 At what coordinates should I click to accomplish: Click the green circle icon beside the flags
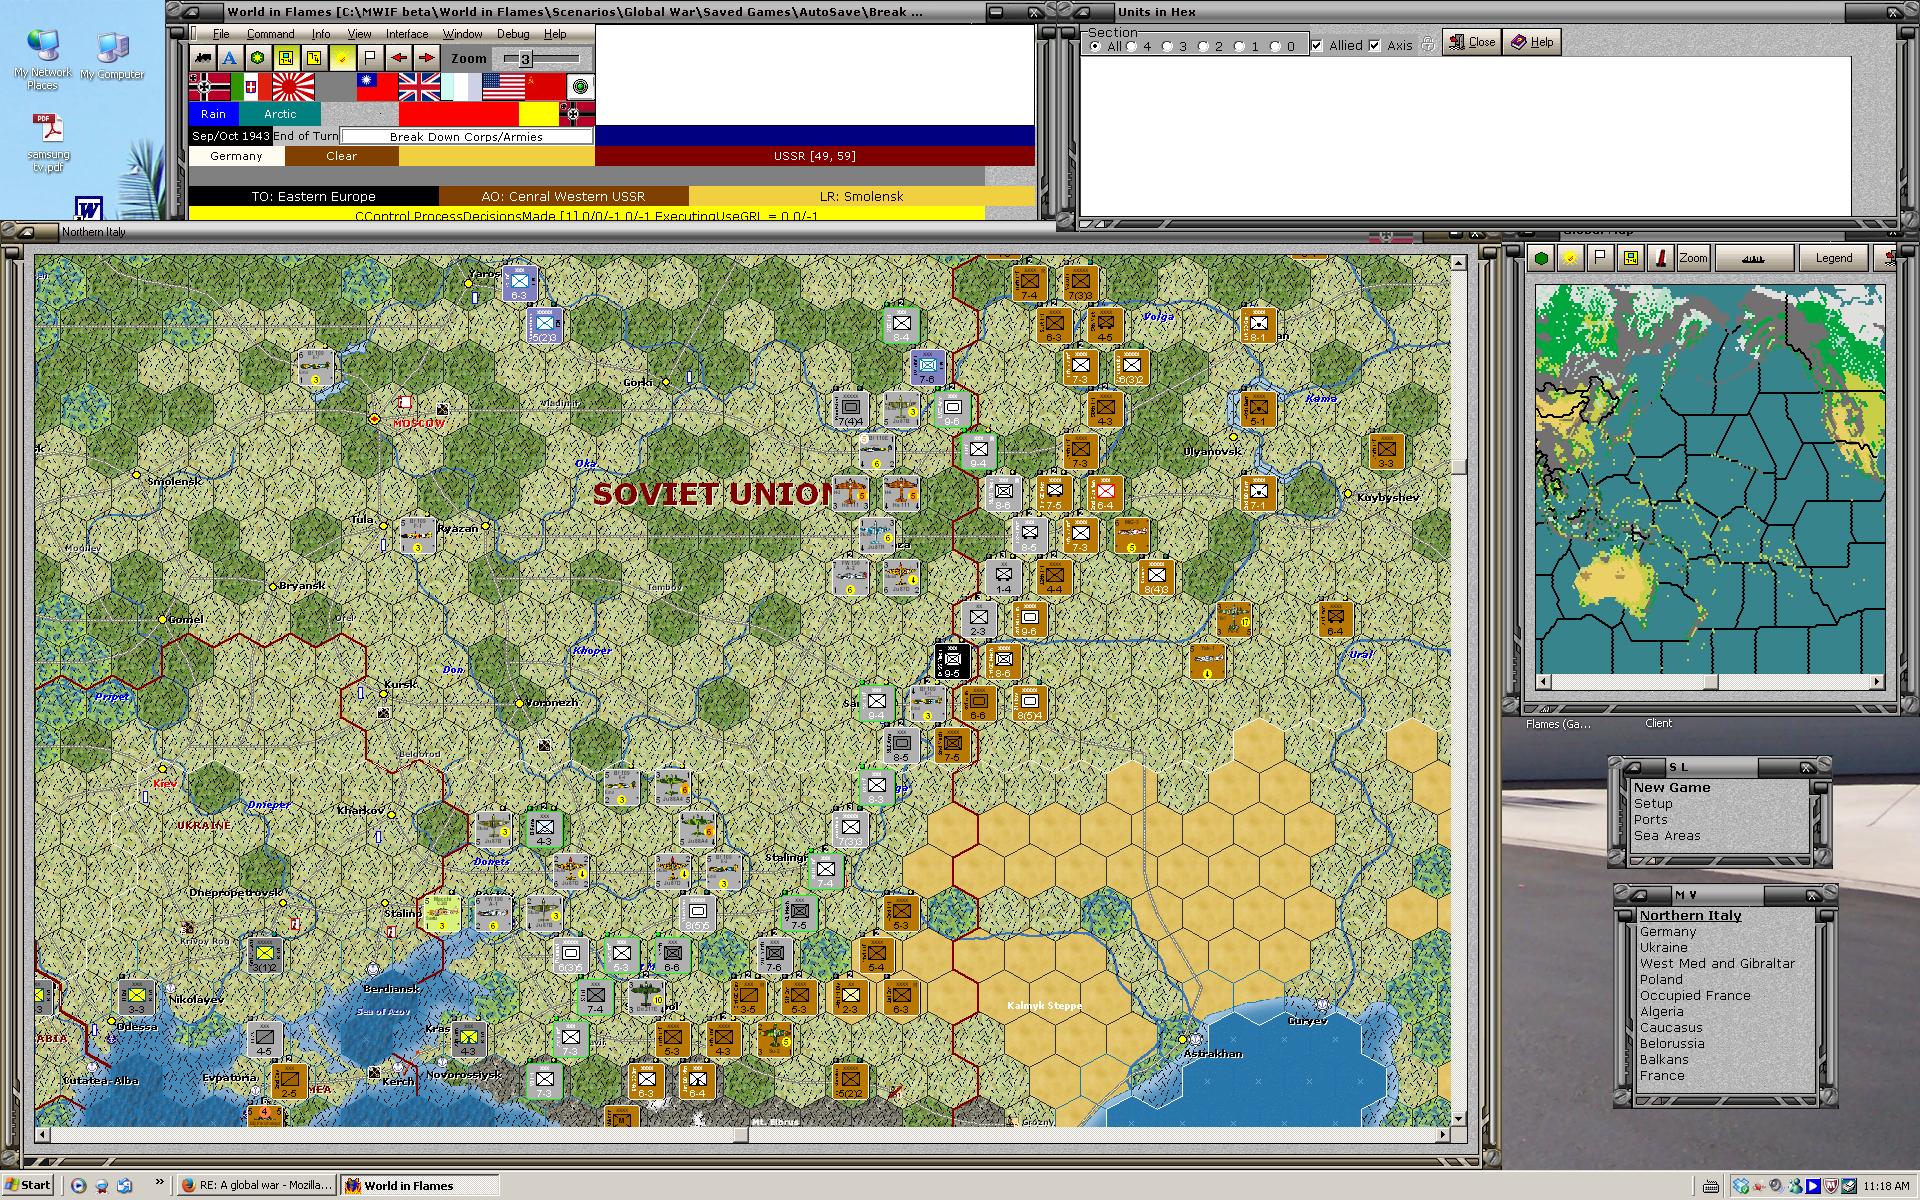(x=580, y=87)
